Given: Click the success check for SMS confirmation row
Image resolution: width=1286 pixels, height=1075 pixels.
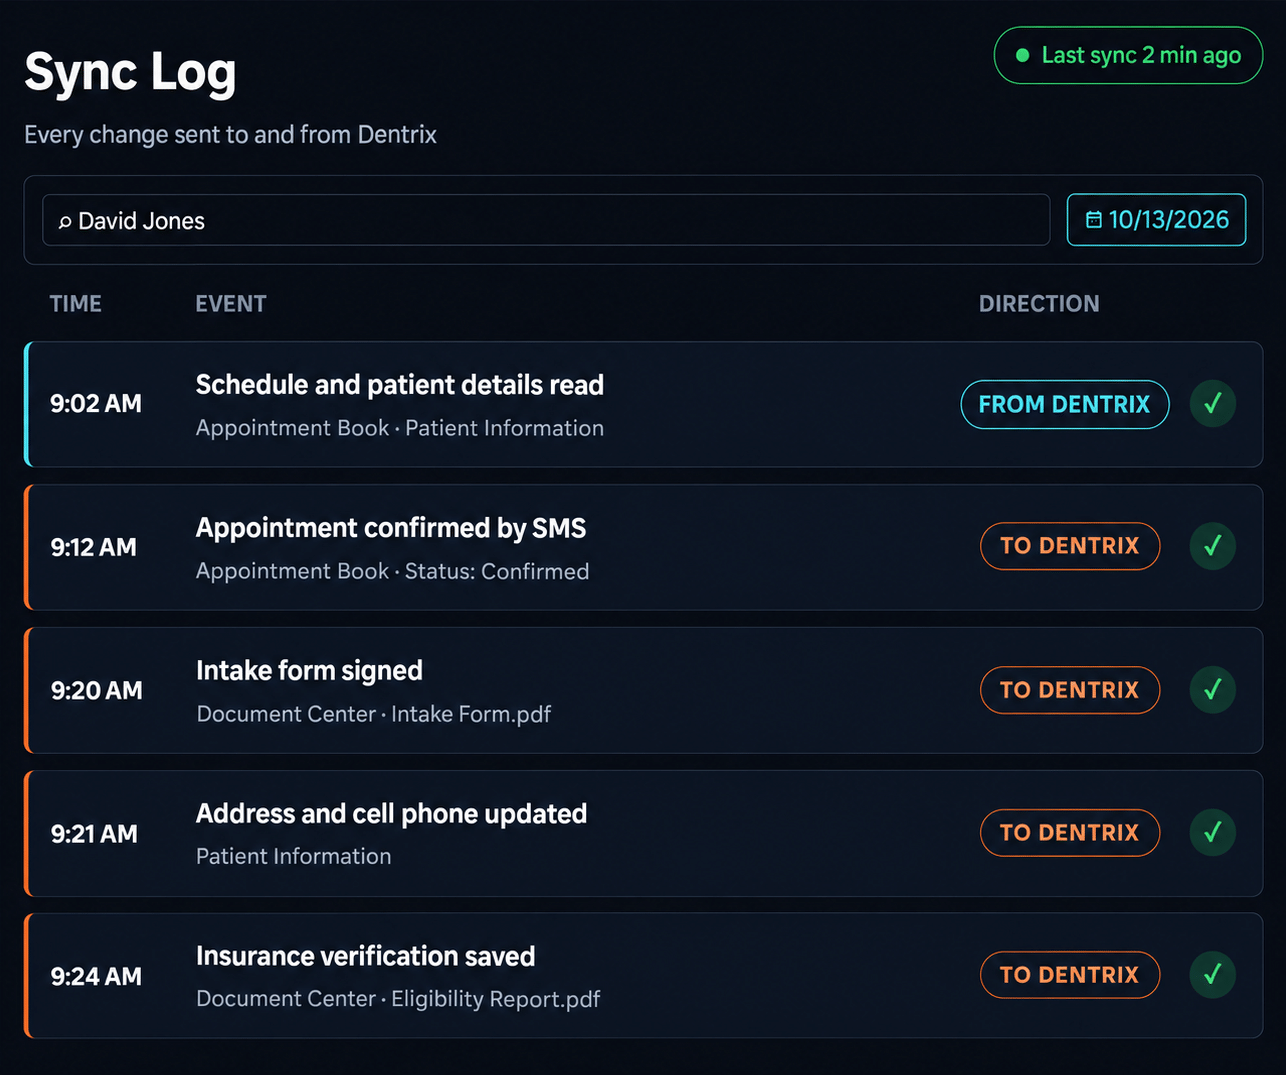Looking at the screenshot, I should tap(1213, 546).
